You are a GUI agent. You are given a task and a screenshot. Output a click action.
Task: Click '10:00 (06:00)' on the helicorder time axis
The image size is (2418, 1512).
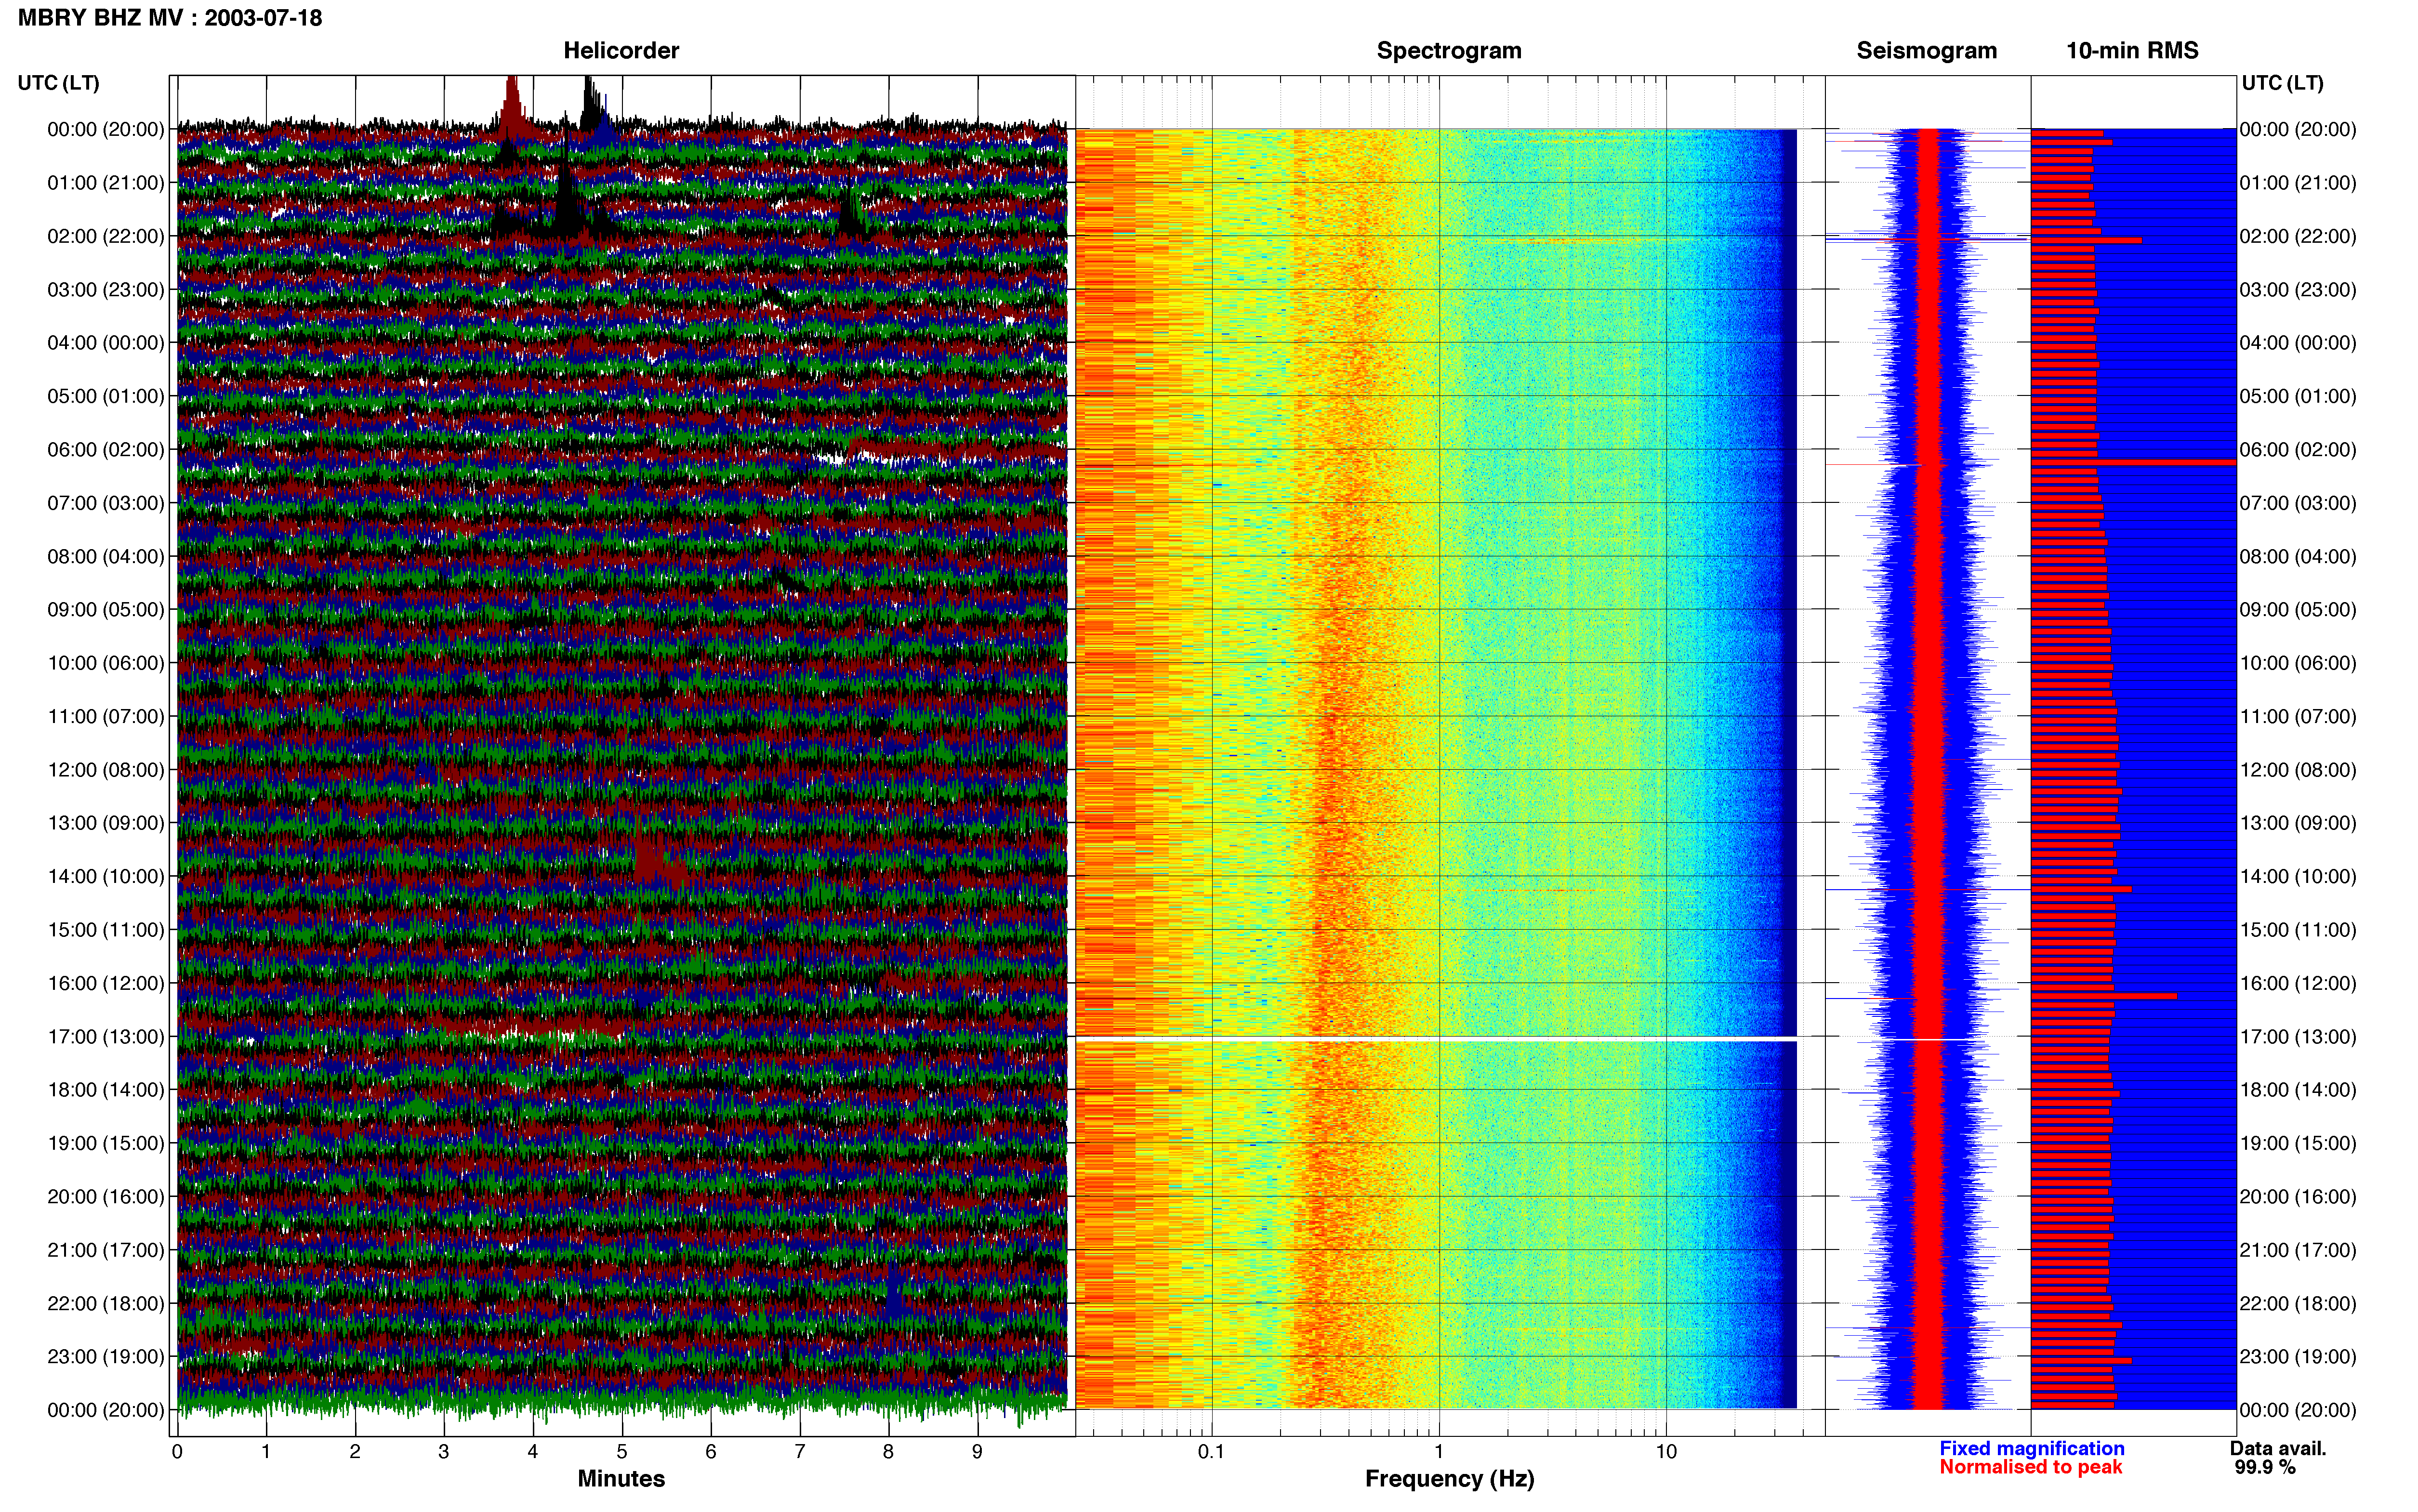tap(106, 663)
